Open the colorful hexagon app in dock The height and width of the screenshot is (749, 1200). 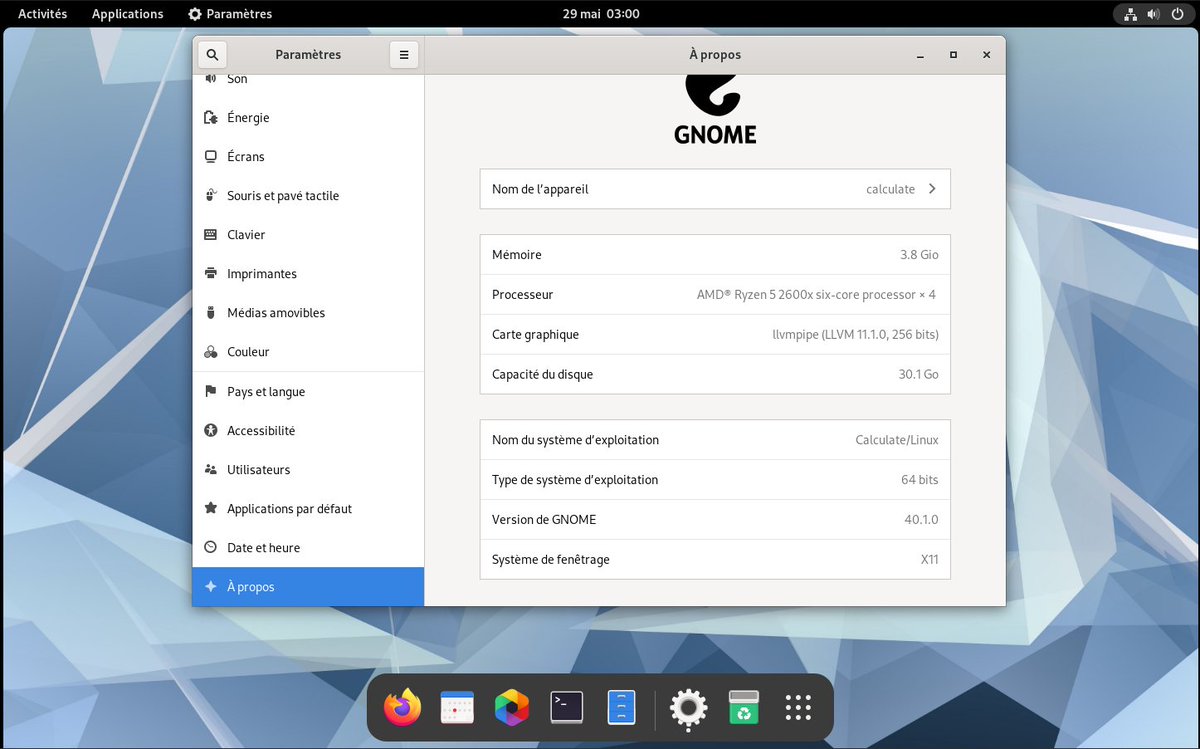(512, 708)
